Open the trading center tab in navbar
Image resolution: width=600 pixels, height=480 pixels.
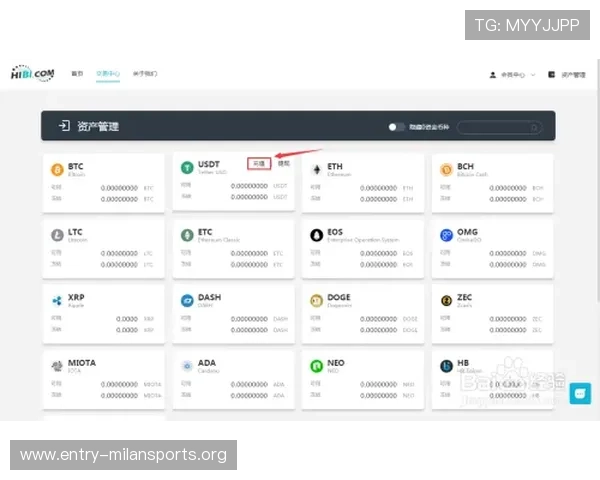[107, 74]
